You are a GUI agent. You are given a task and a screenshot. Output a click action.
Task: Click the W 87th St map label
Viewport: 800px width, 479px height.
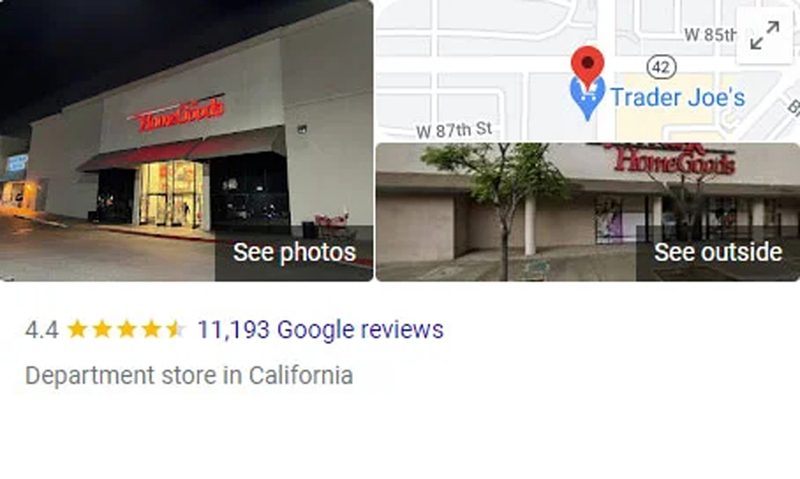point(454,131)
